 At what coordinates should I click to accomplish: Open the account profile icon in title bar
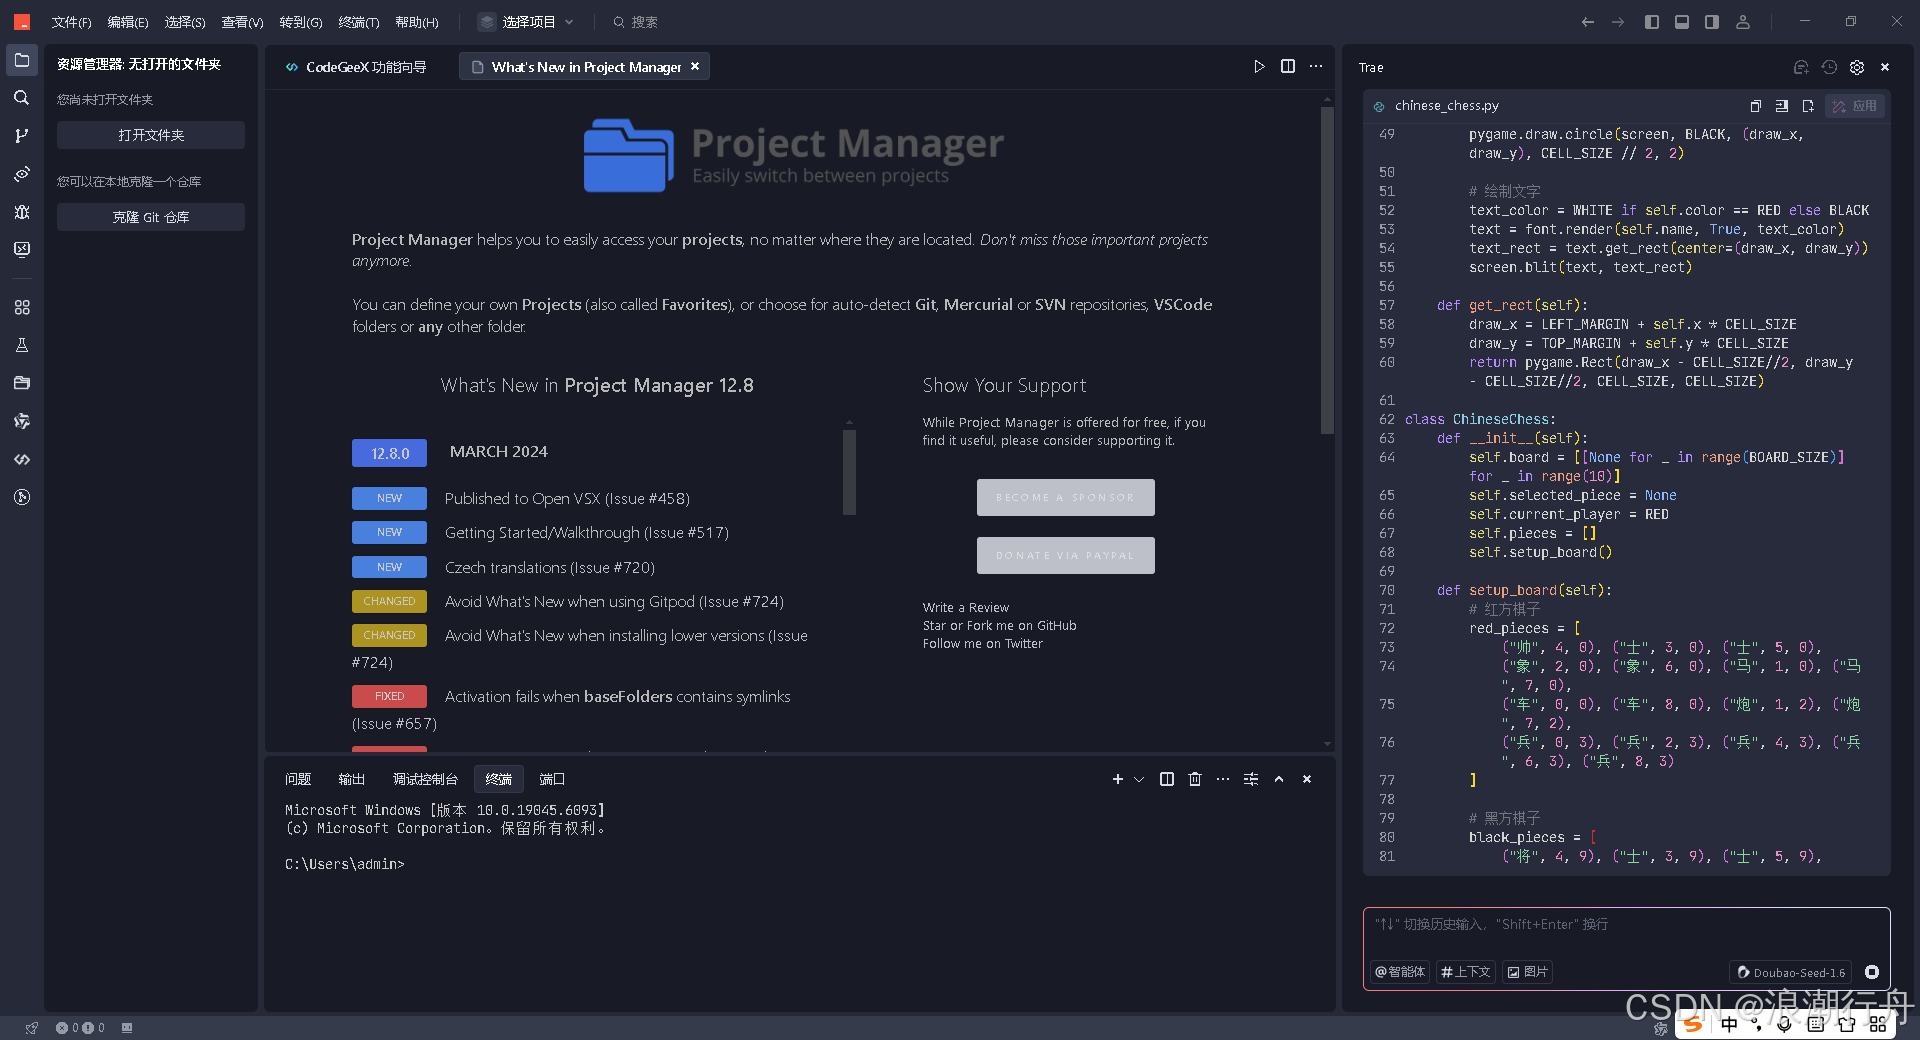coord(1743,22)
